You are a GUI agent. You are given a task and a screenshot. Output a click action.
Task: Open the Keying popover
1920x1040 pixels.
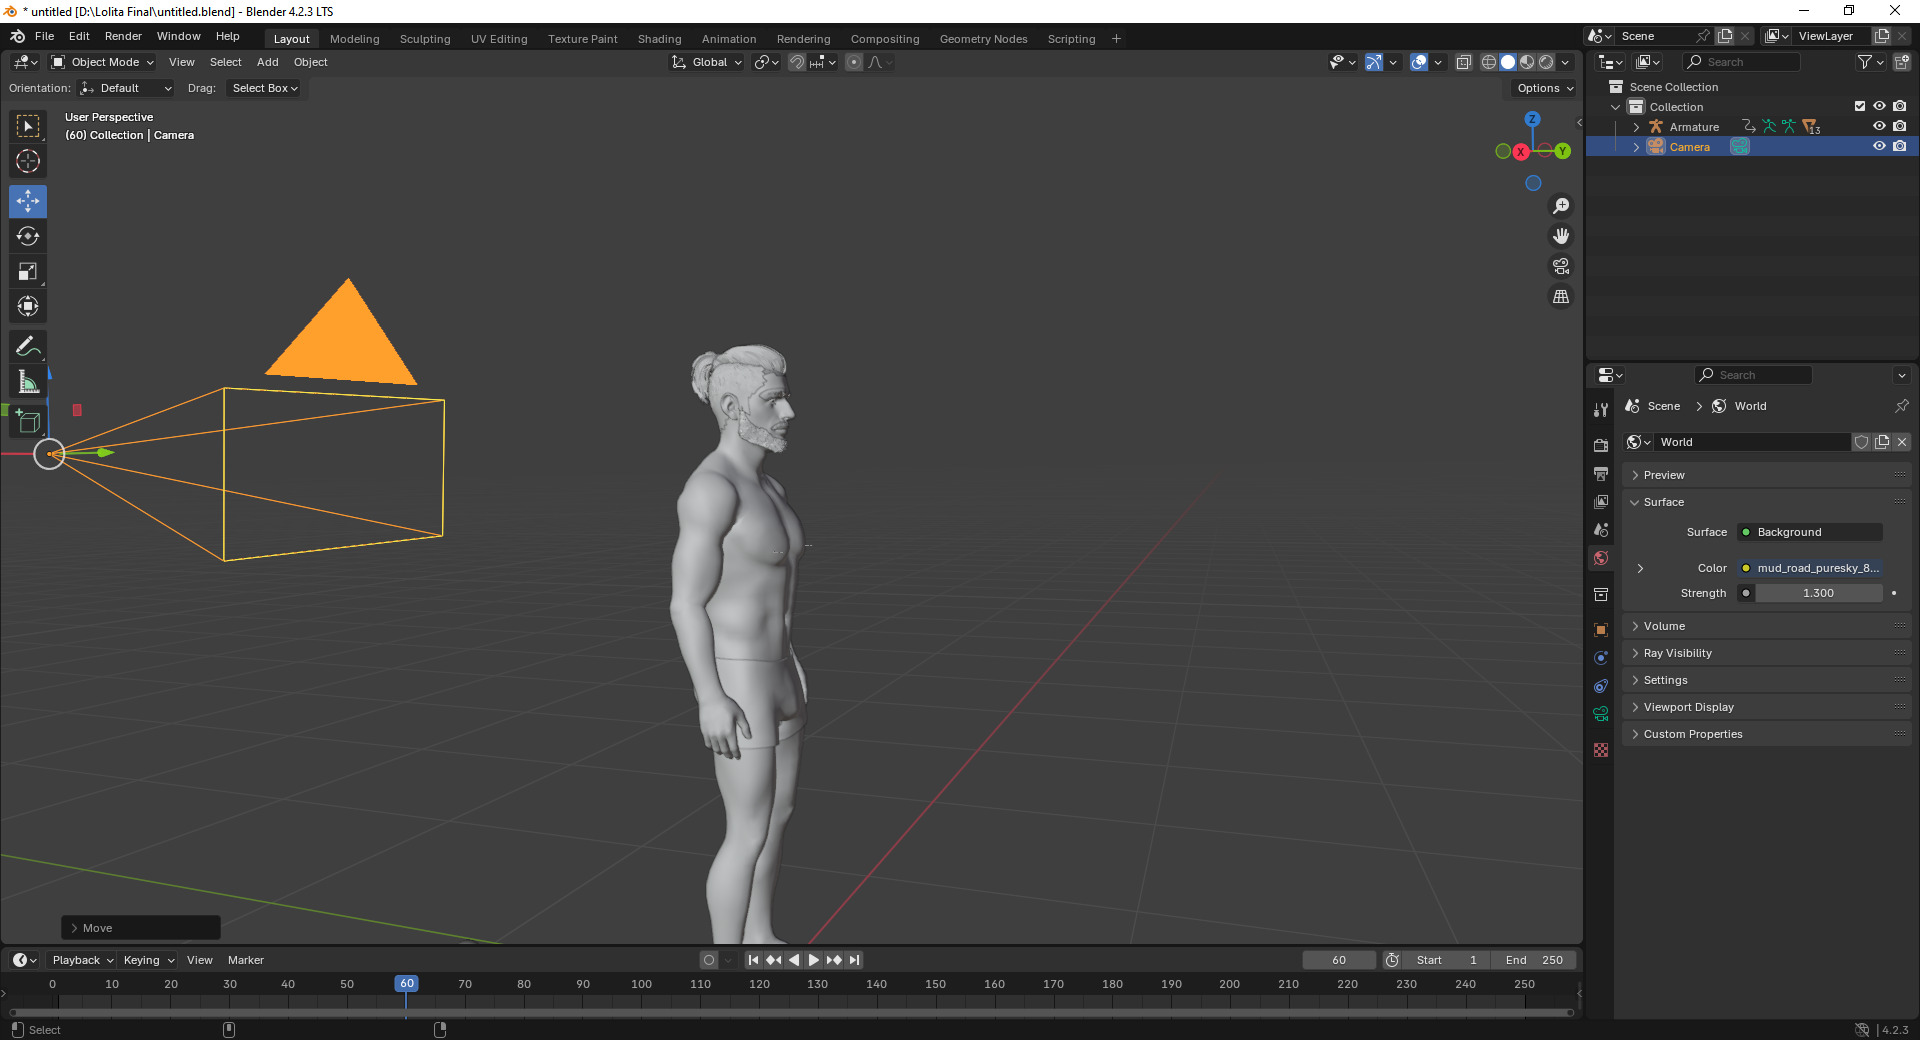click(x=148, y=960)
